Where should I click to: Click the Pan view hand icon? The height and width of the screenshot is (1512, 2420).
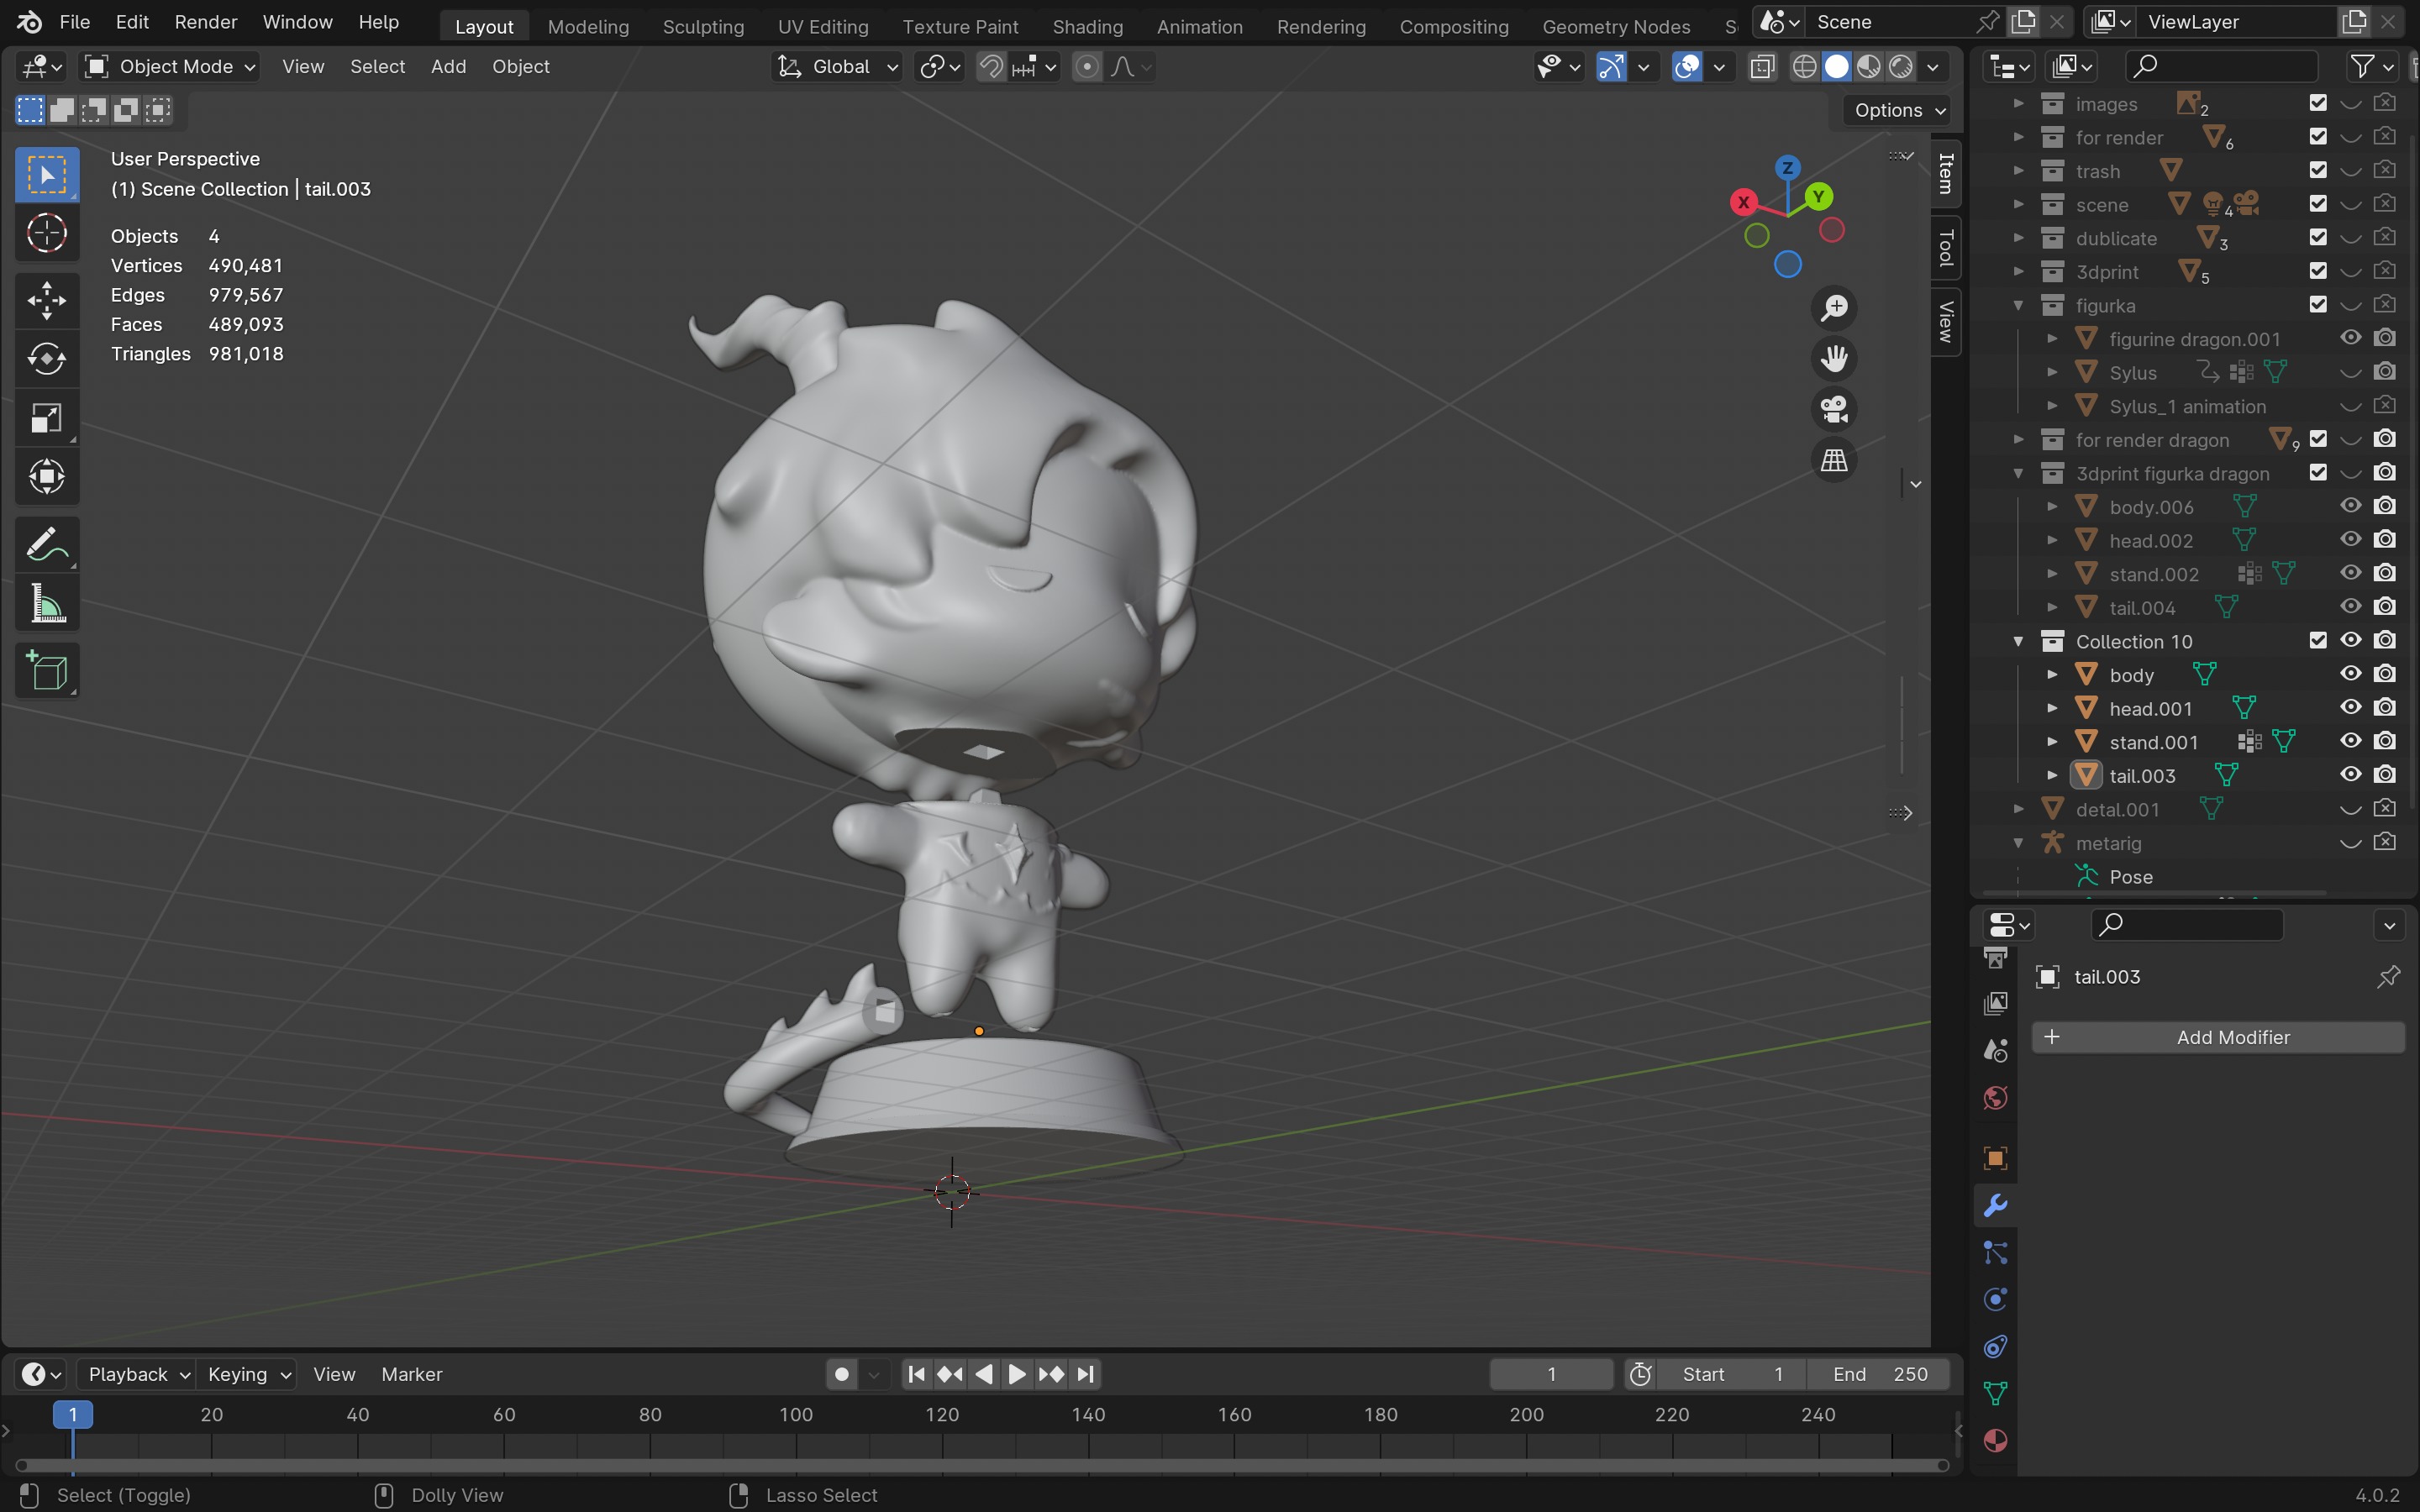click(1834, 359)
